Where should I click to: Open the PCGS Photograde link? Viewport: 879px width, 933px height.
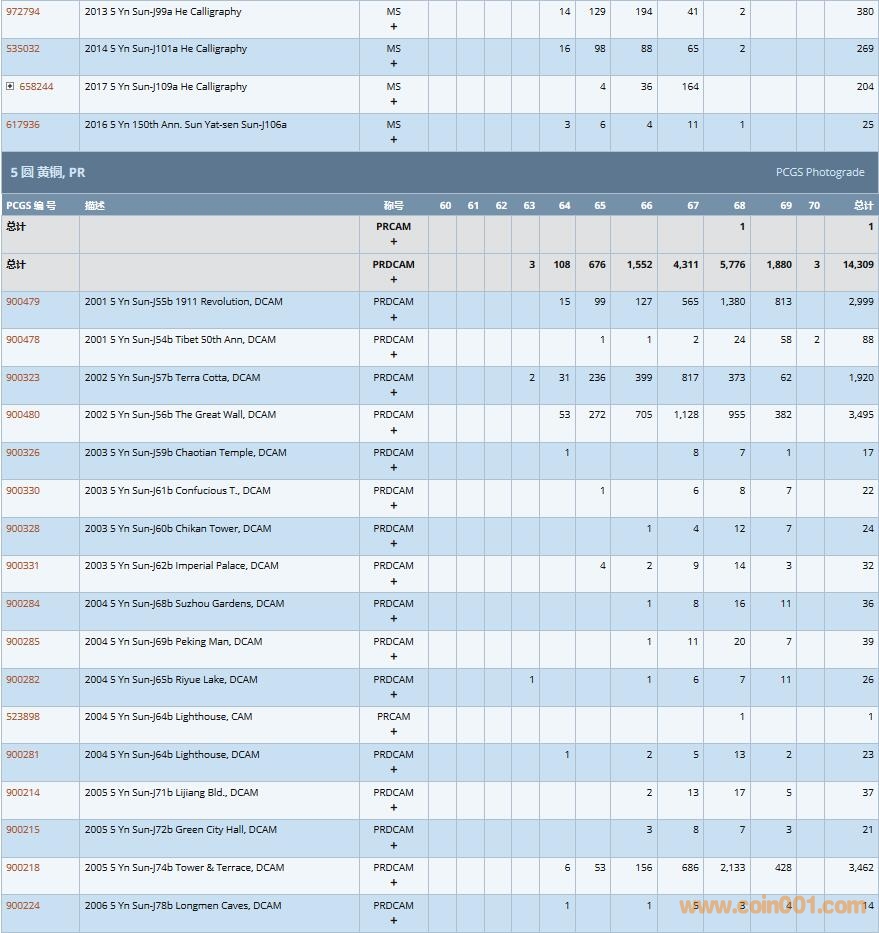819,172
